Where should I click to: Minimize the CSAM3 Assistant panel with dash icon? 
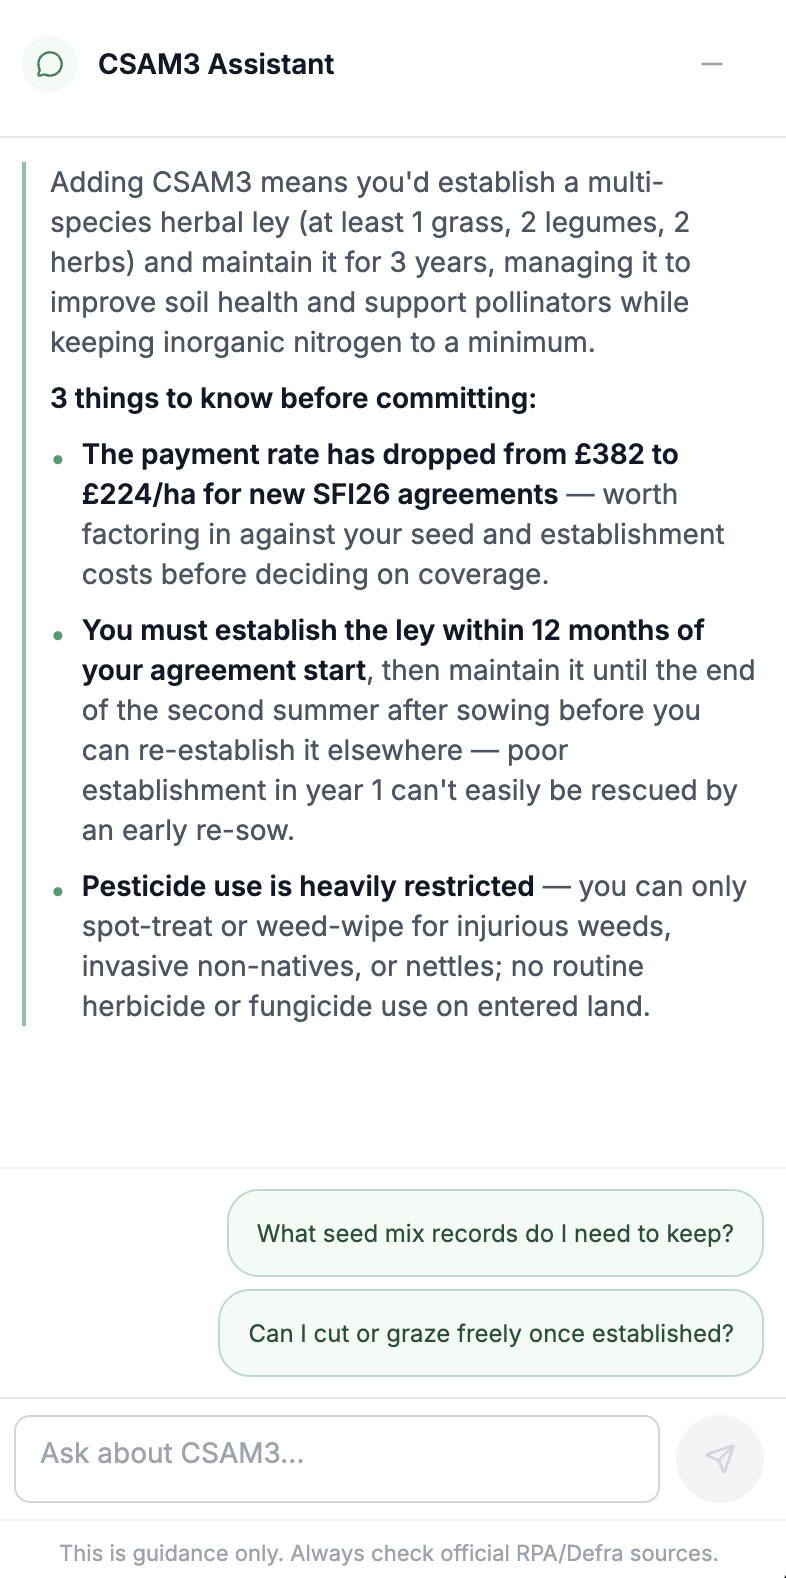712,64
